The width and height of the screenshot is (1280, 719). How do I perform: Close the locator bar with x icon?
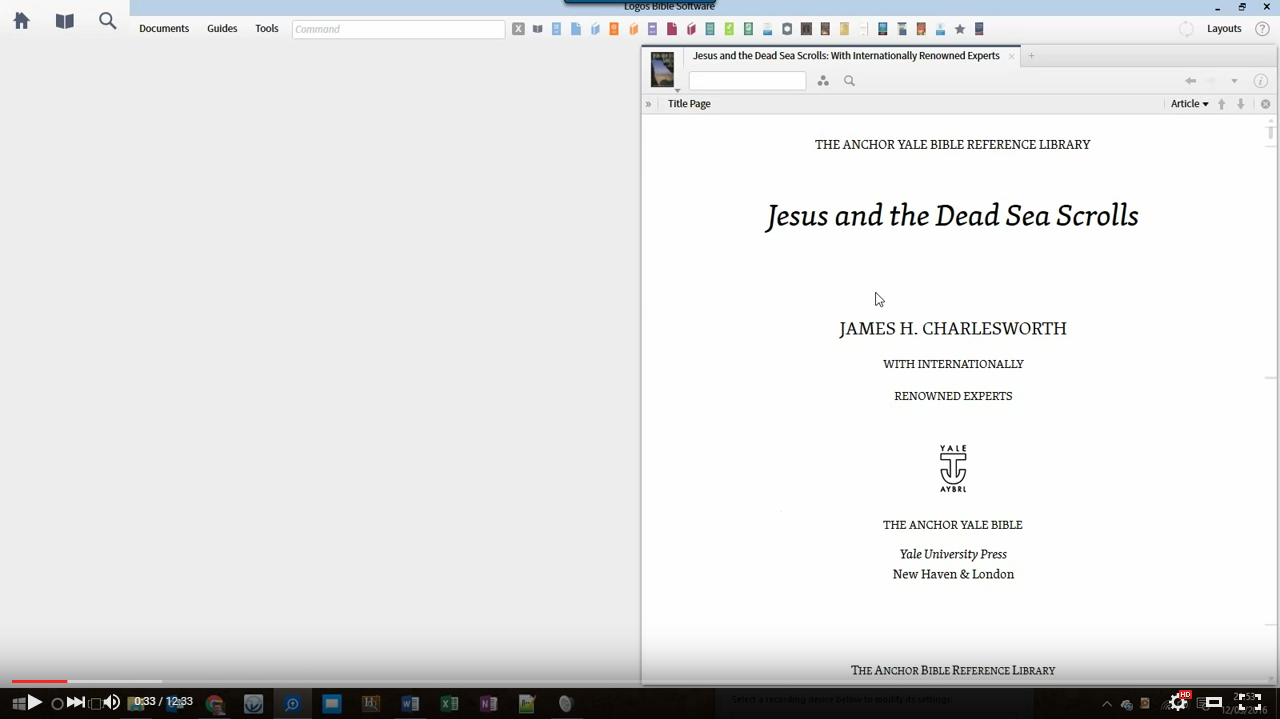coord(1265,104)
